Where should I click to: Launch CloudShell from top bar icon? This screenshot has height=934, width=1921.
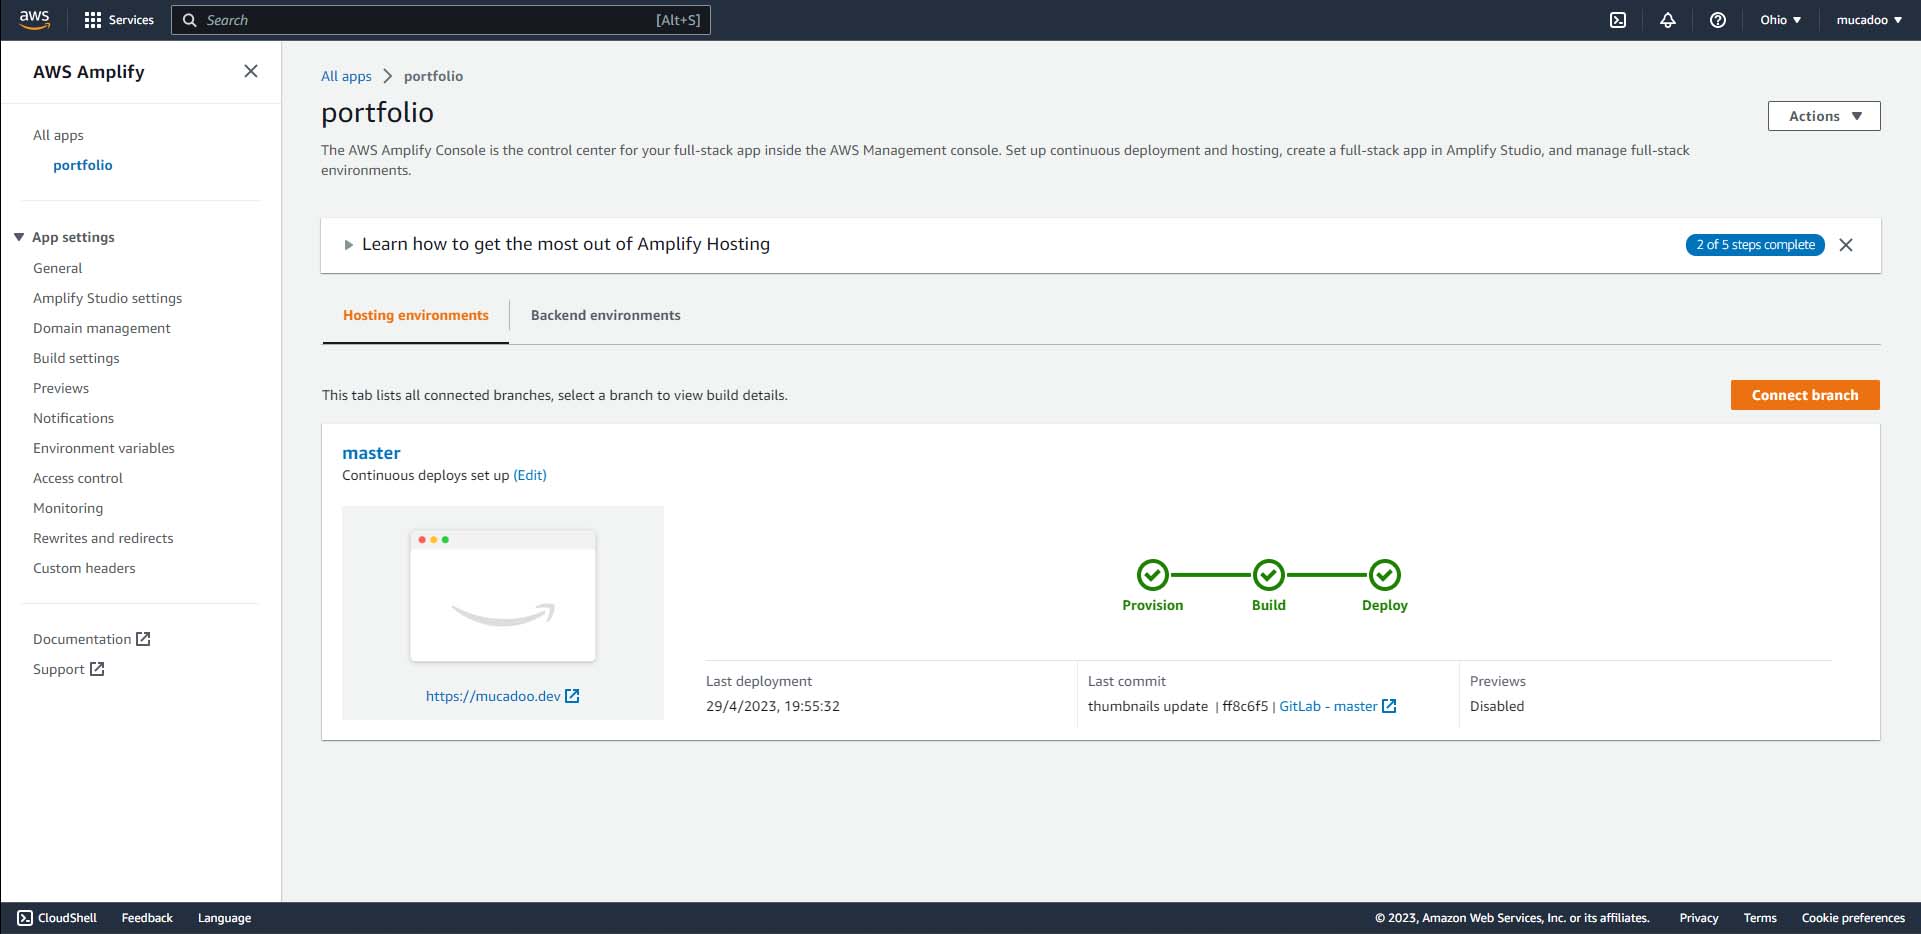point(1618,20)
